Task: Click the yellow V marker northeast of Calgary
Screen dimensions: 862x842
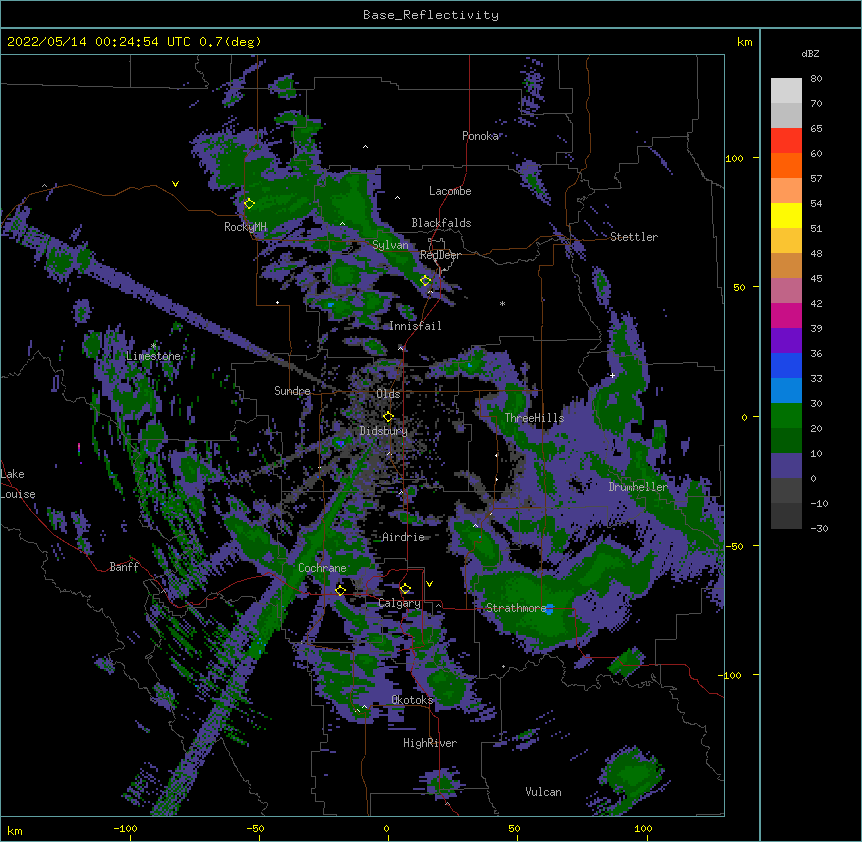Action: pyautogui.click(x=429, y=584)
